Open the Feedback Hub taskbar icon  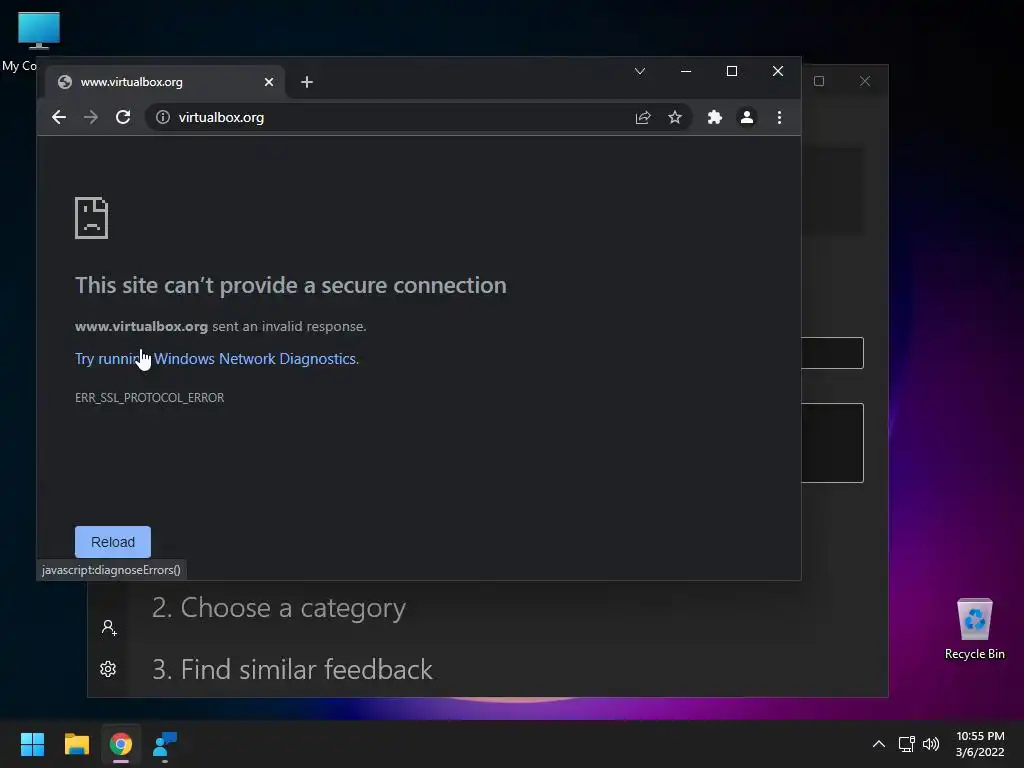click(165, 744)
